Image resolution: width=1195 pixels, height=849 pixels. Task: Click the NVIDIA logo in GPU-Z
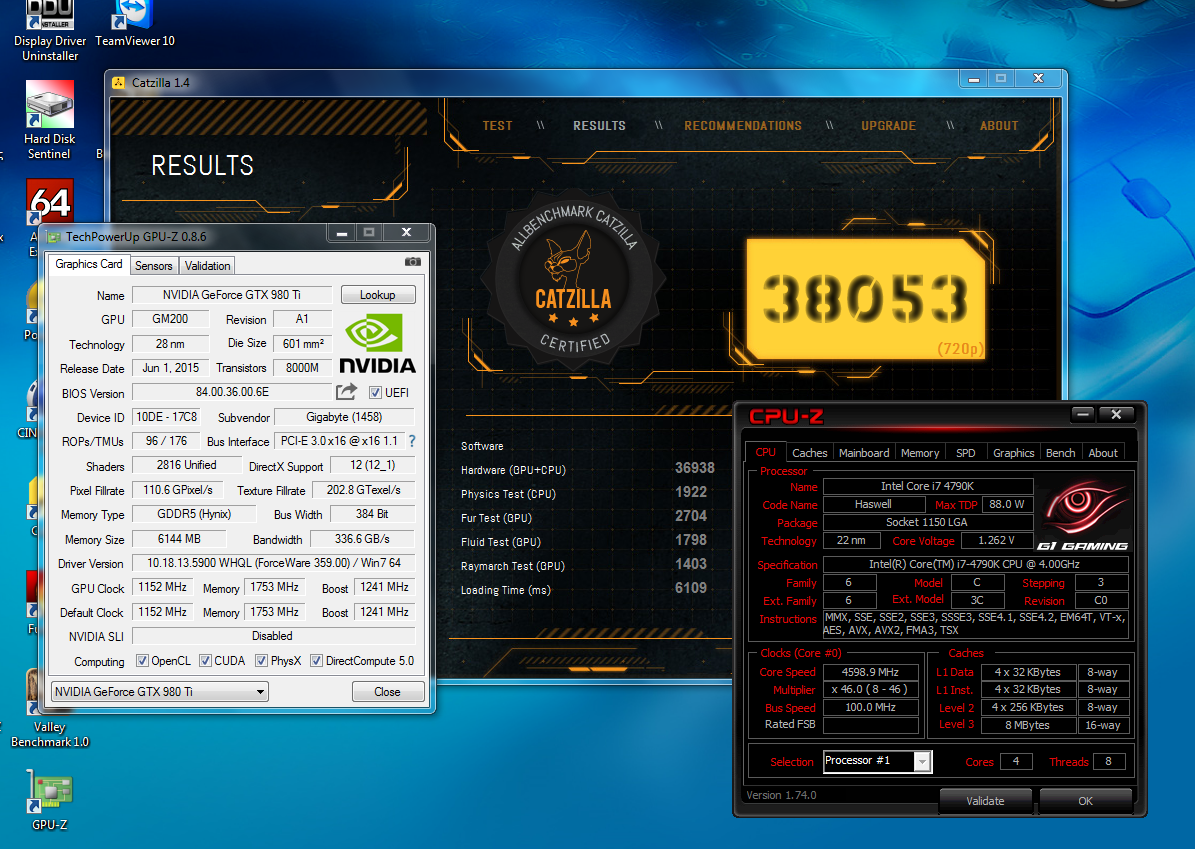coord(377,344)
